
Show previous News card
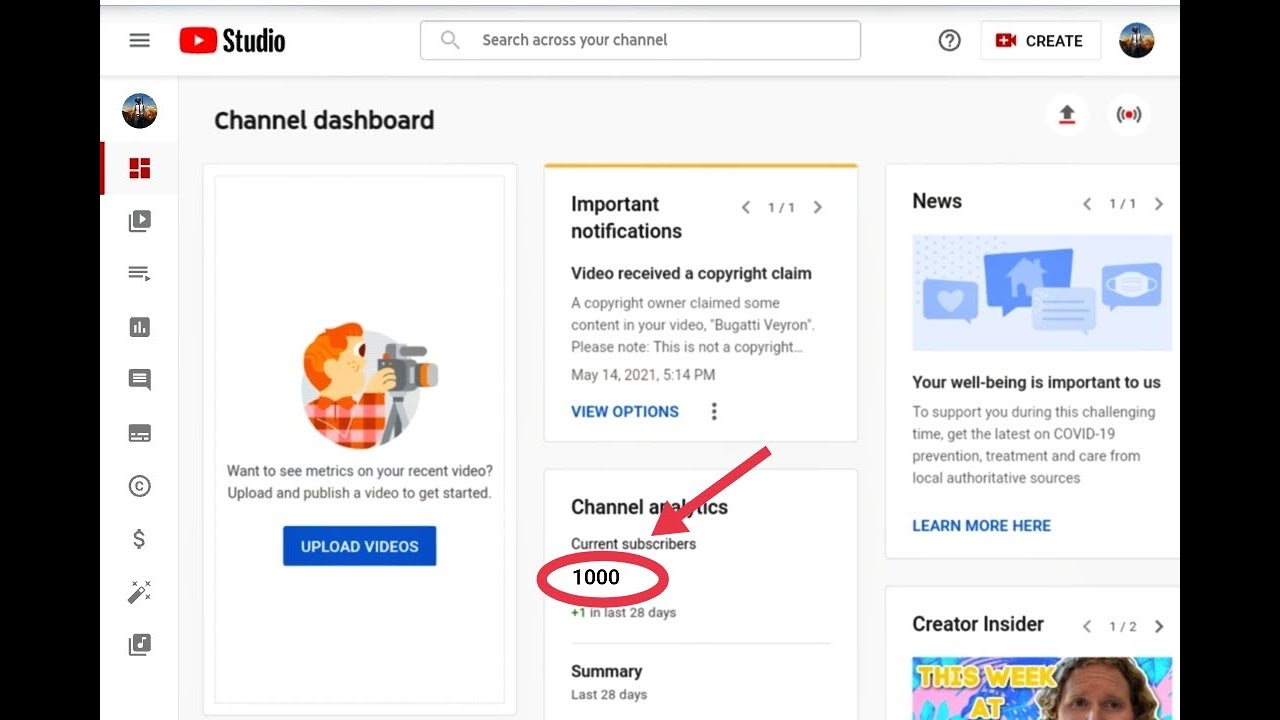tap(1087, 203)
